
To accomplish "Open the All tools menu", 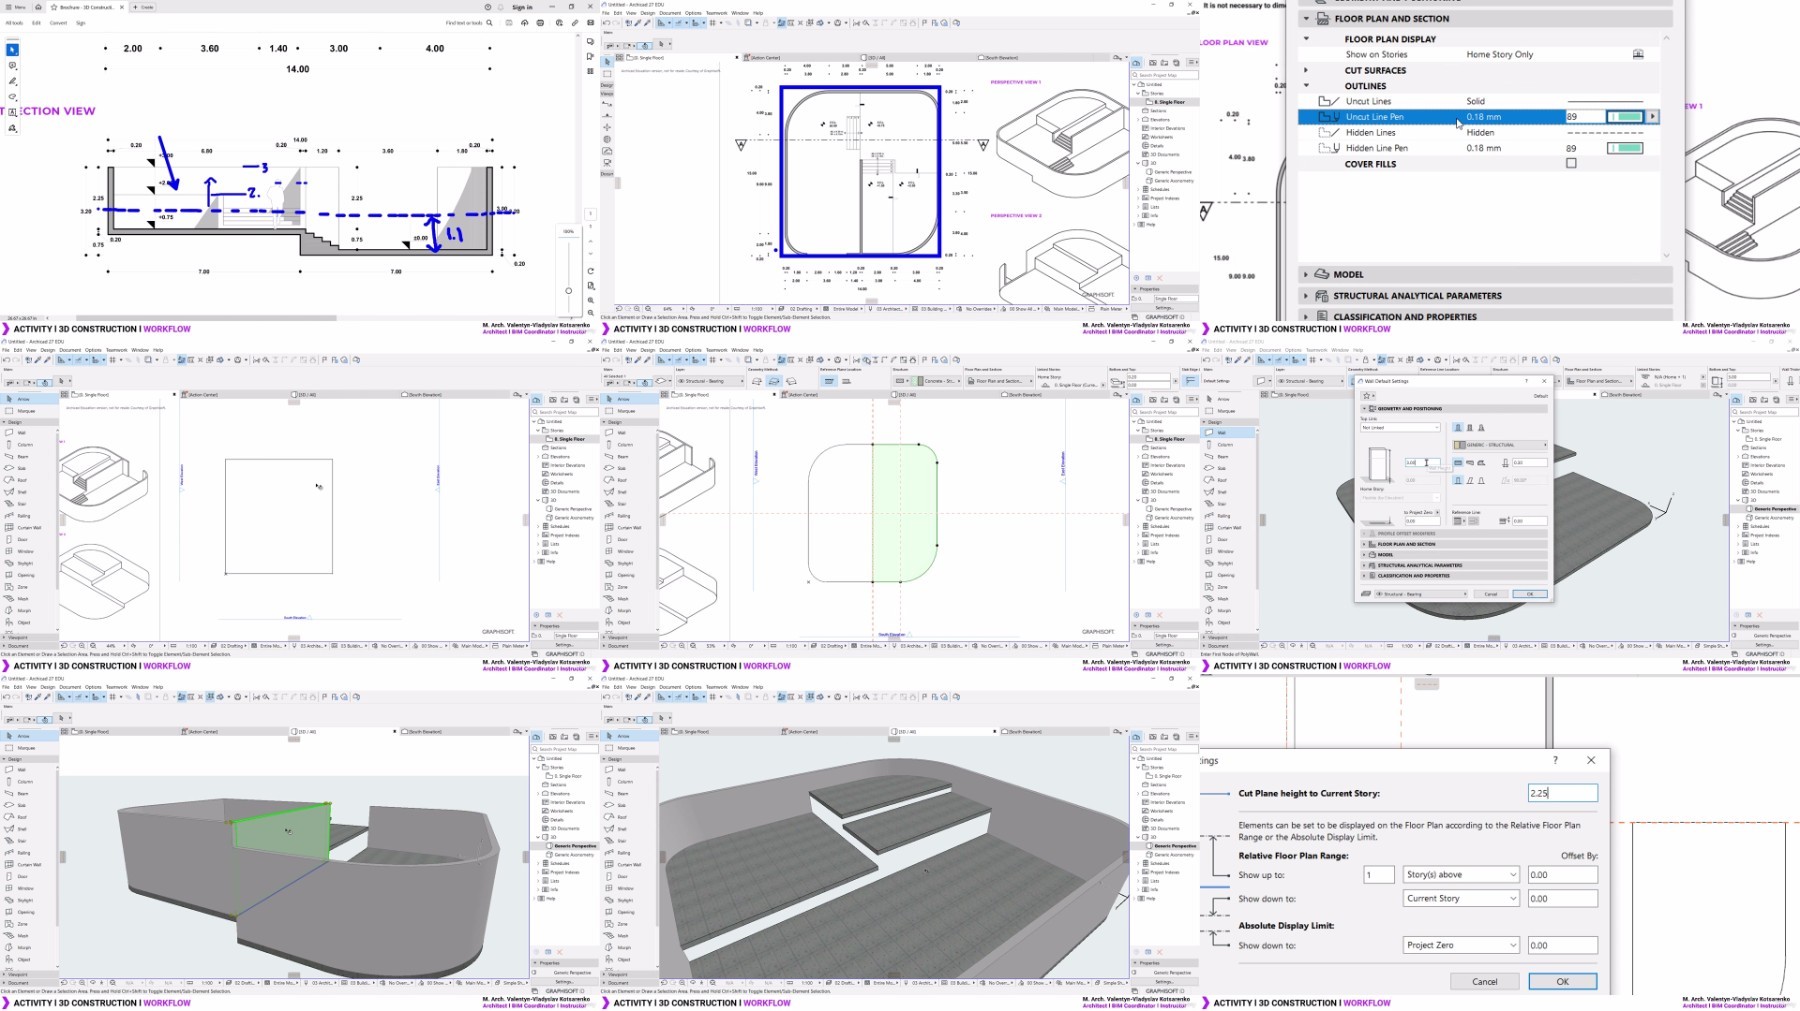I will click(16, 23).
